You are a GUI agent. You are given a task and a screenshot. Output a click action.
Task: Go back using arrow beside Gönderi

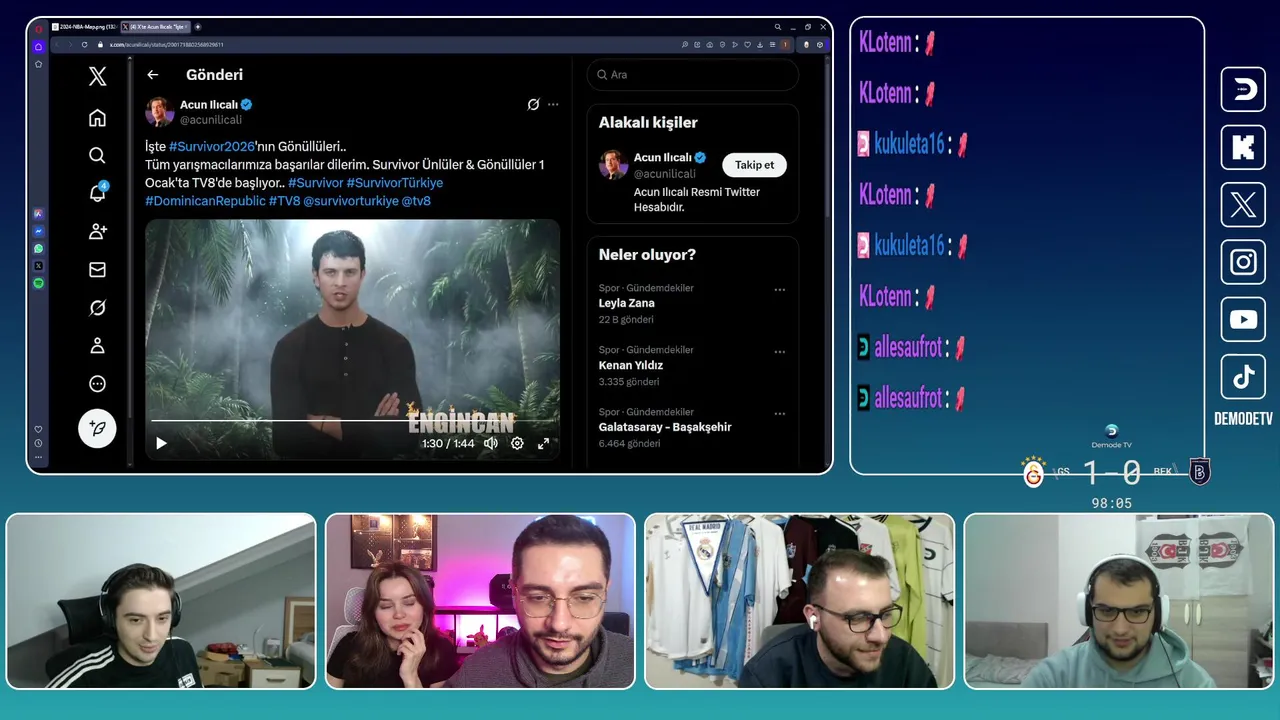153,75
